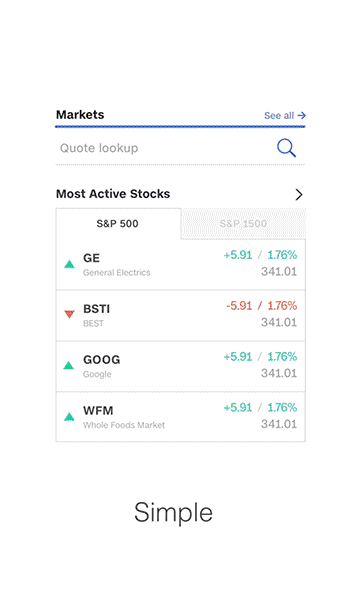Switch to the S&P 1500 tab
363x600 pixels.
click(x=243, y=224)
